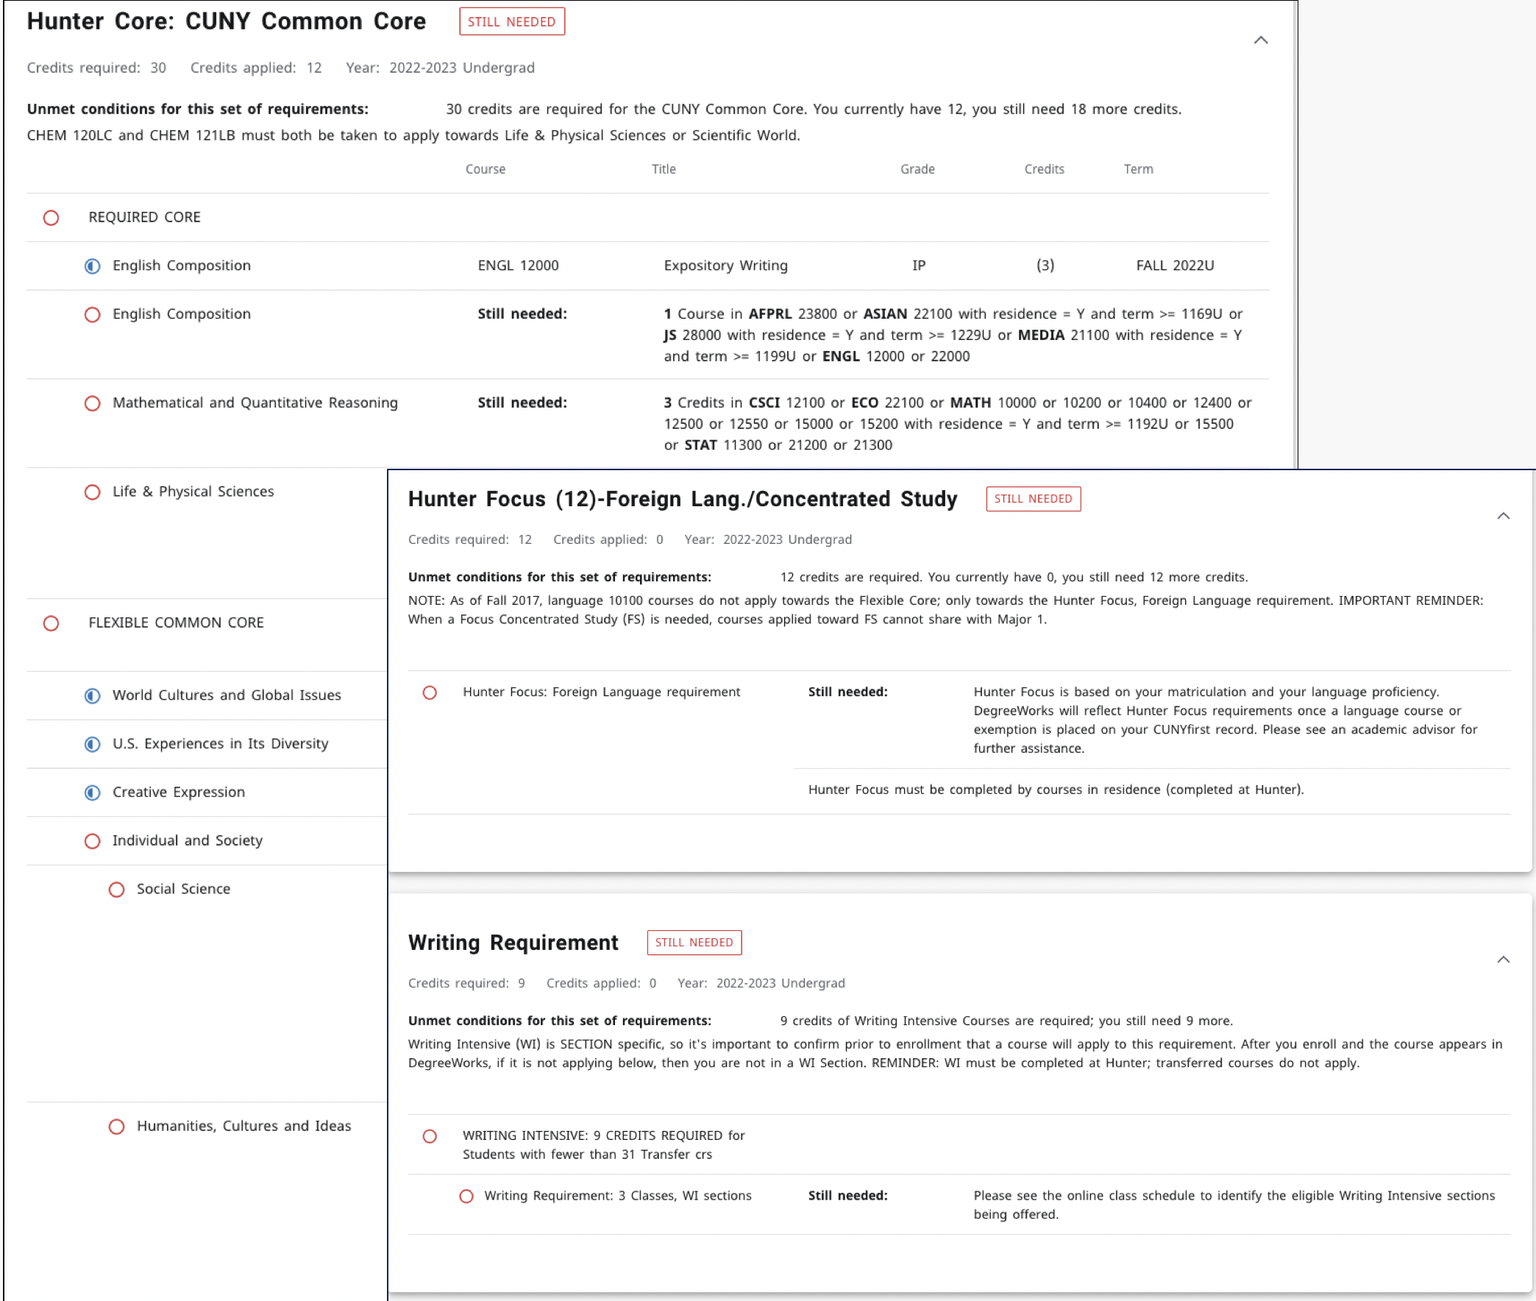Click the World Cultures and Global Issues status icon

(92, 696)
